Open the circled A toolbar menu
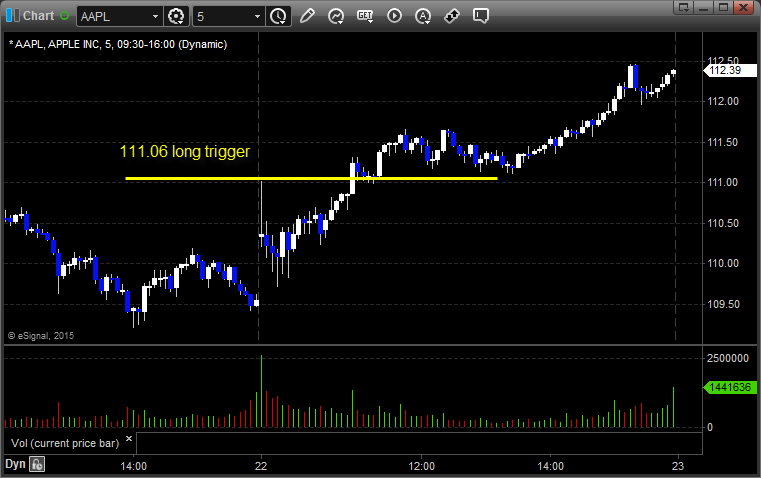The image size is (761, 478). click(423, 16)
